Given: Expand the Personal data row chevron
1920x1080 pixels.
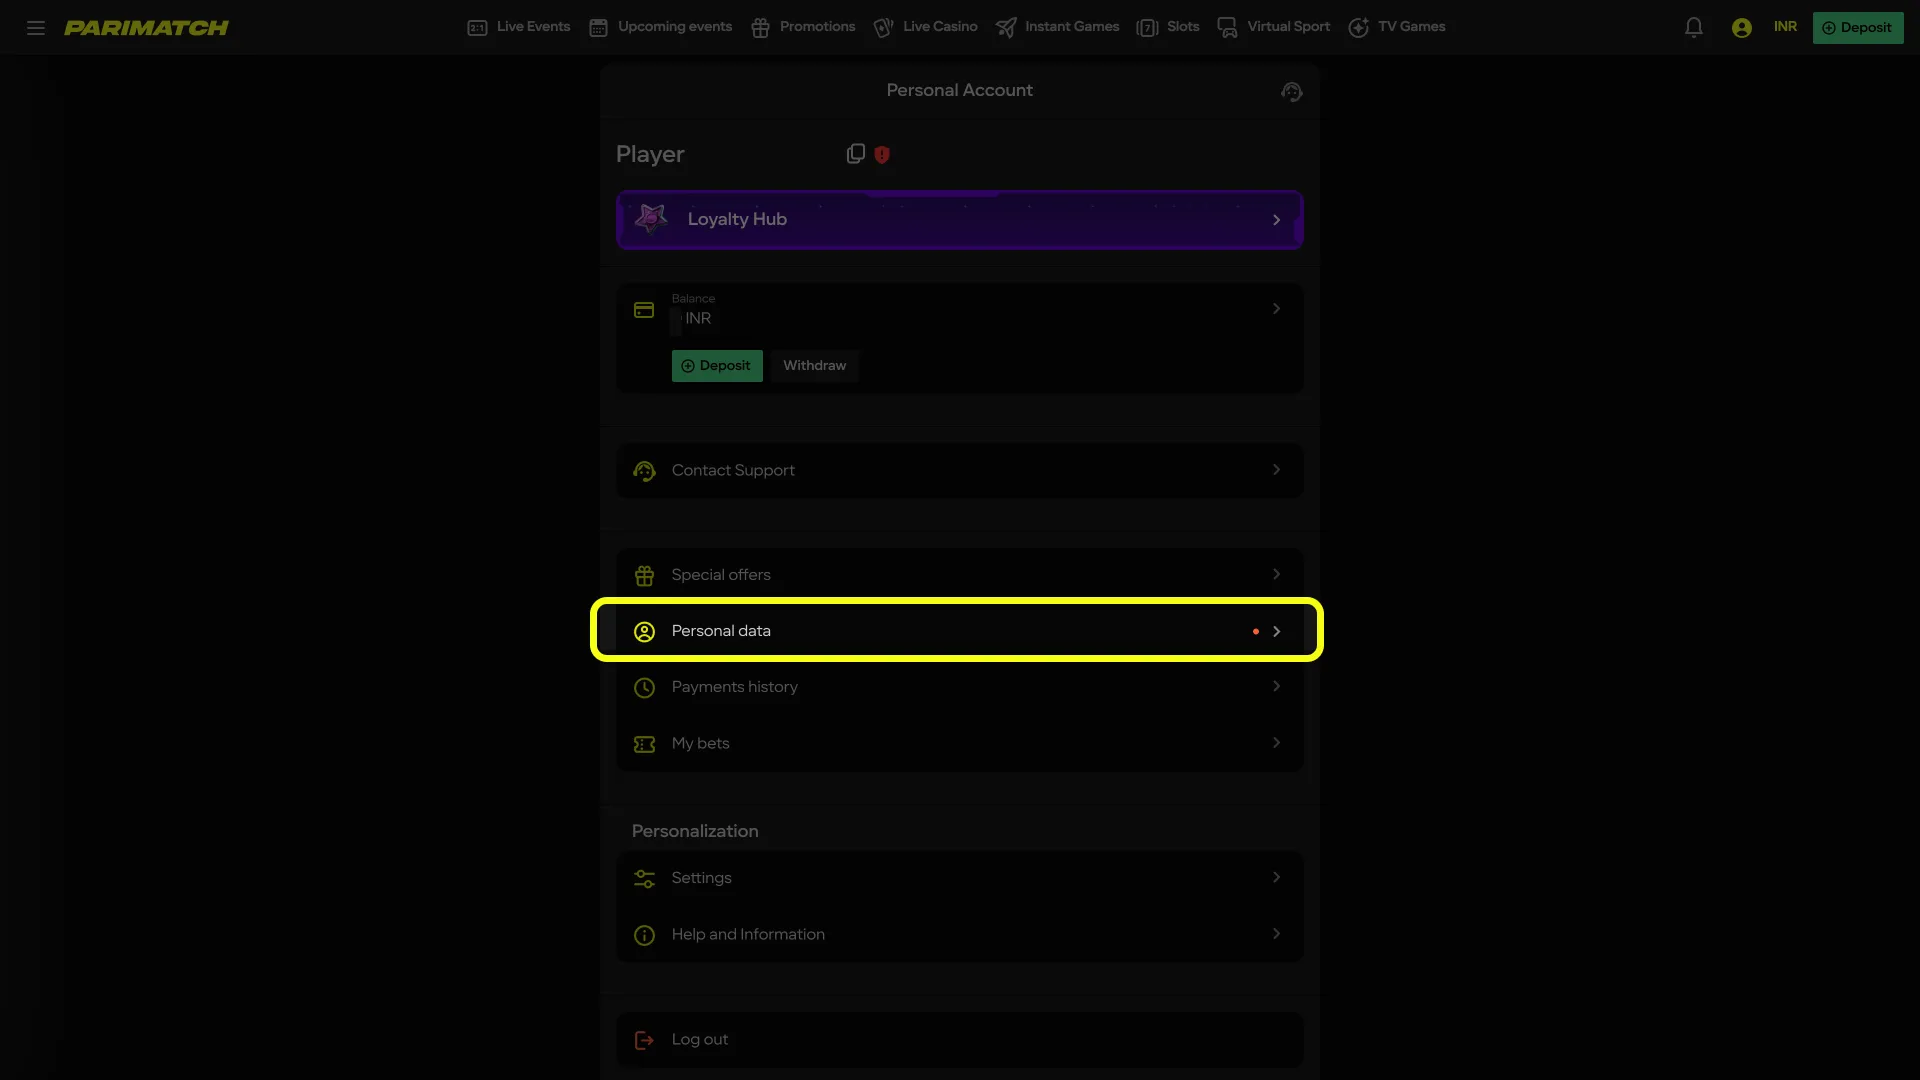Looking at the screenshot, I should (1275, 631).
